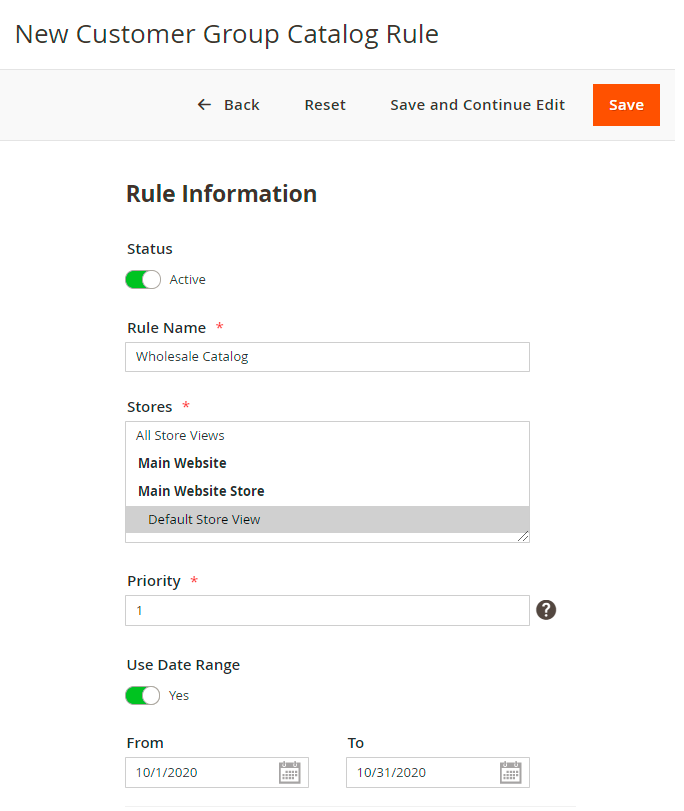
Task: Focus the Rule Name text field
Action: [327, 357]
